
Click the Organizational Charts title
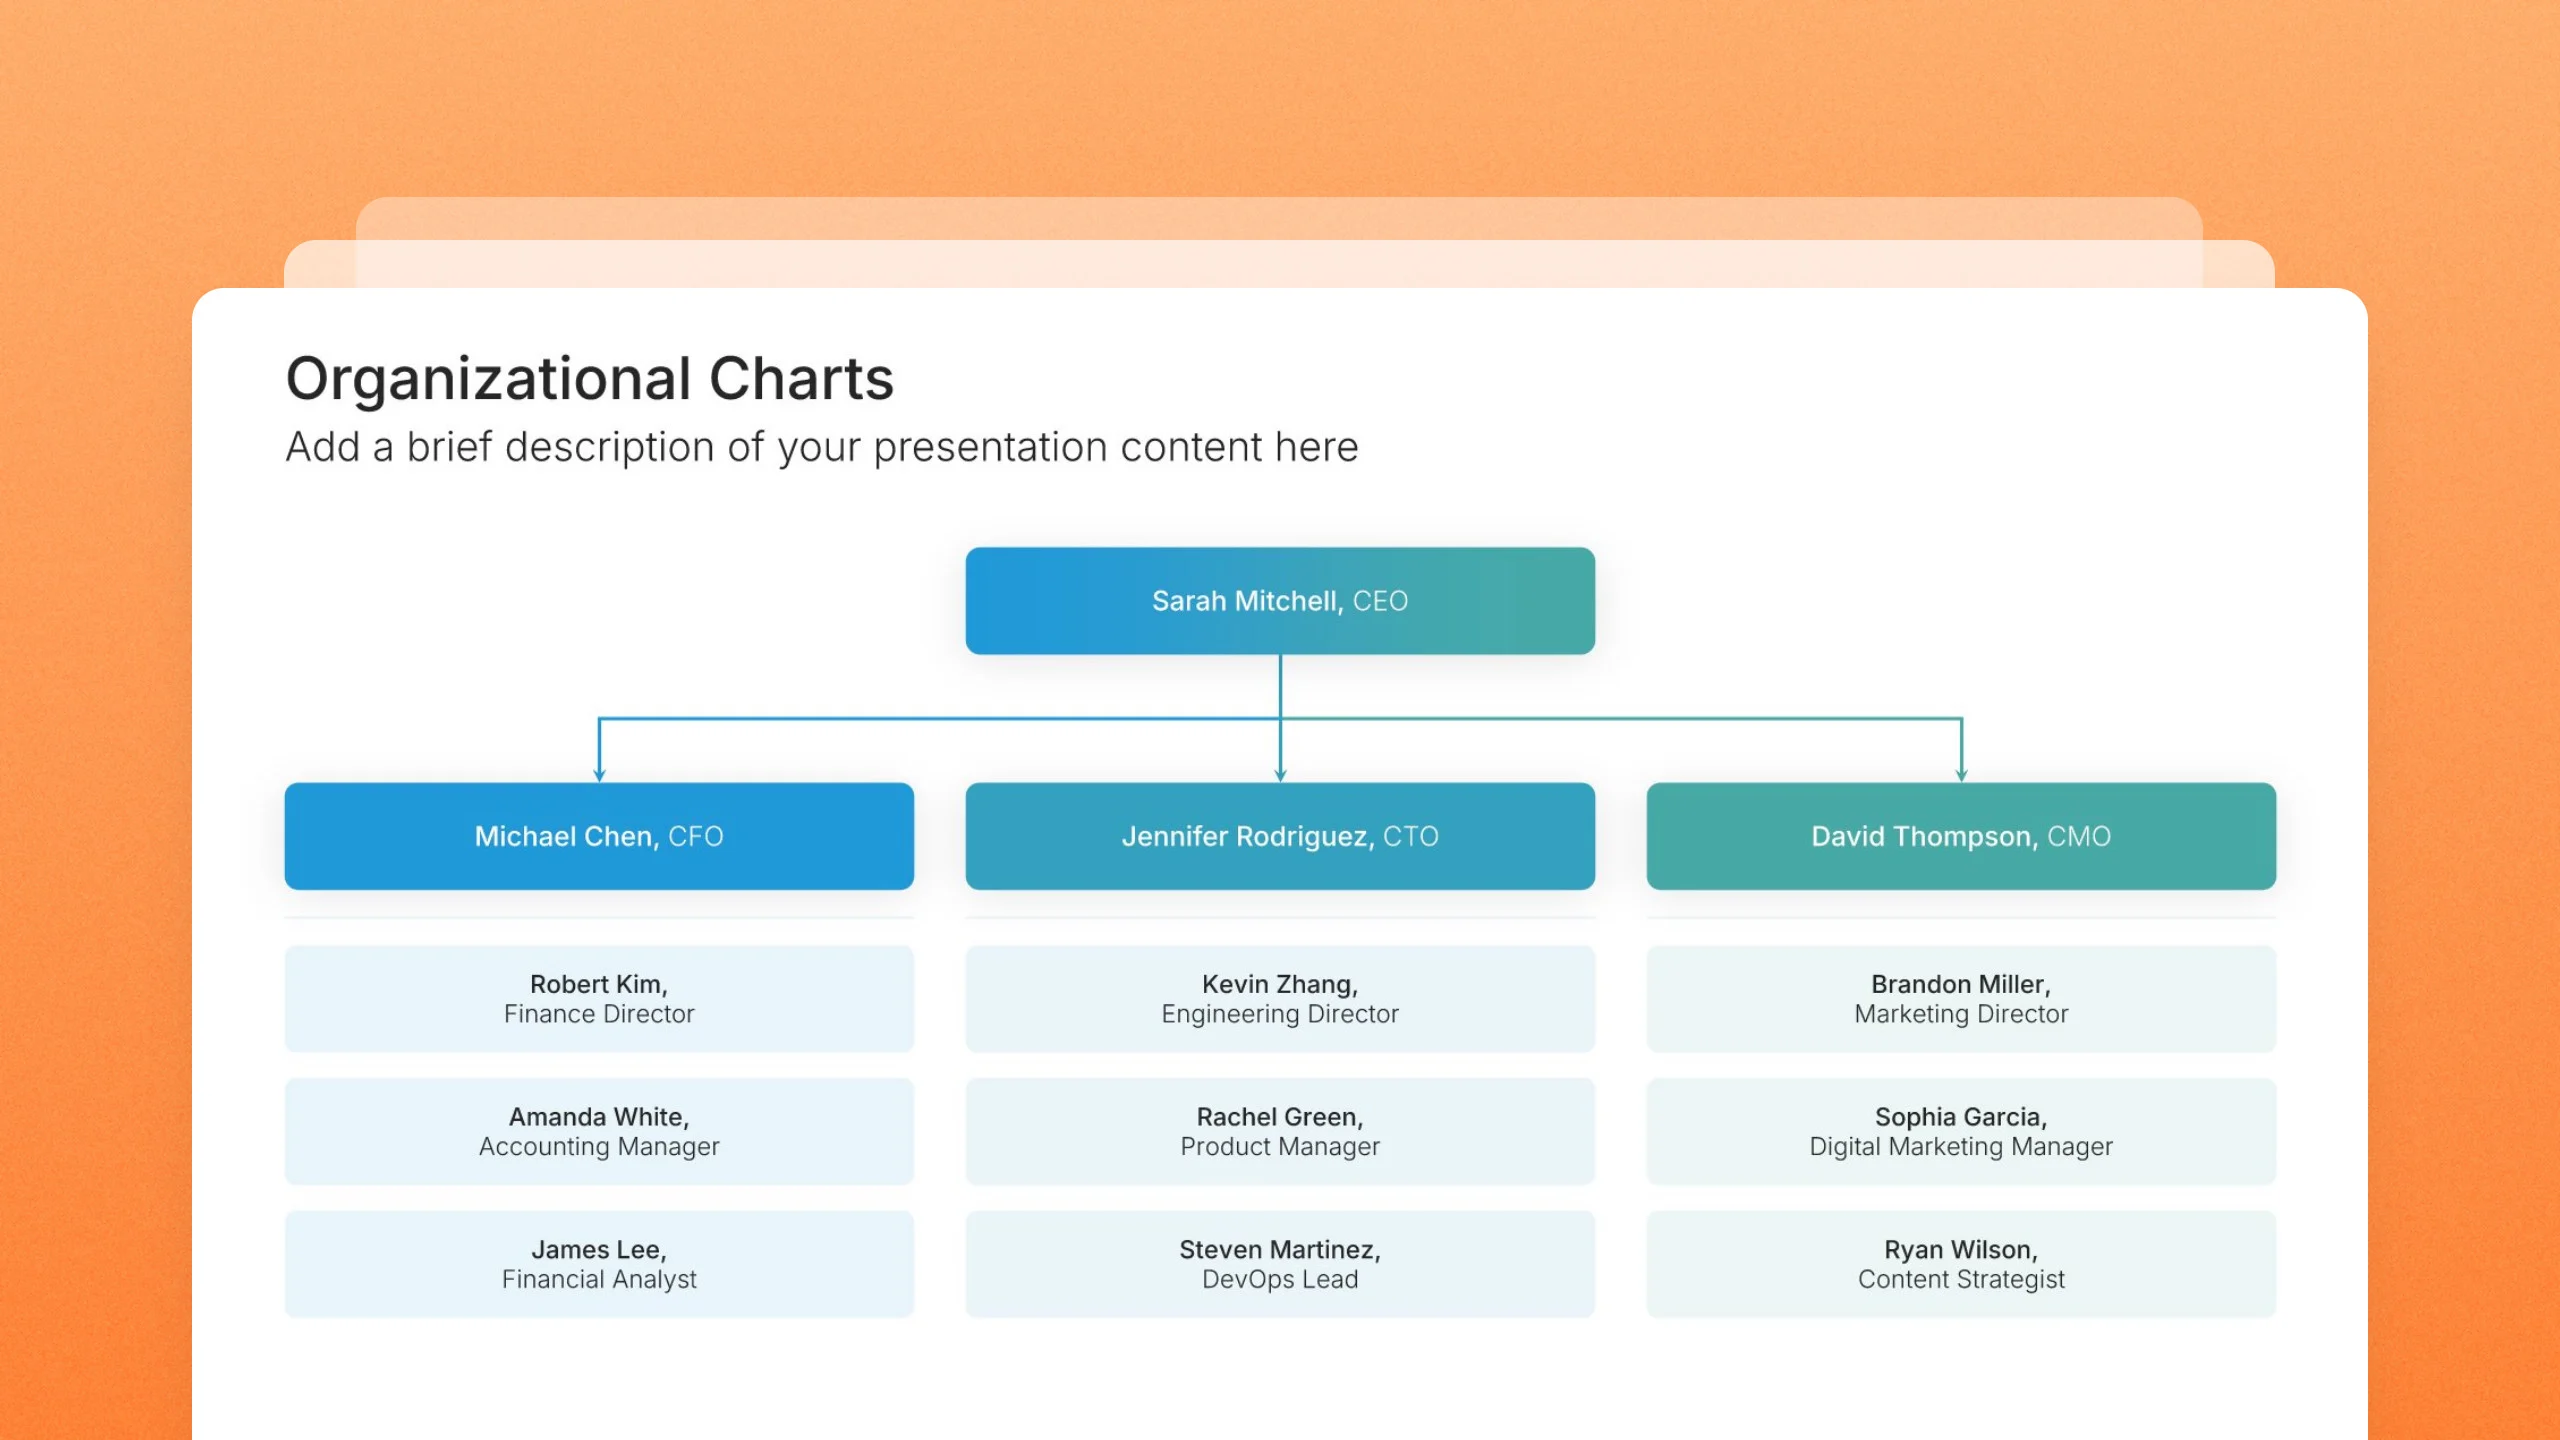pos(590,379)
